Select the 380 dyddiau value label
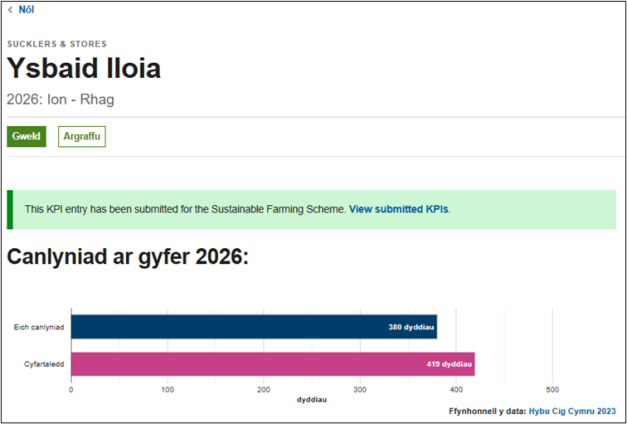 (410, 327)
